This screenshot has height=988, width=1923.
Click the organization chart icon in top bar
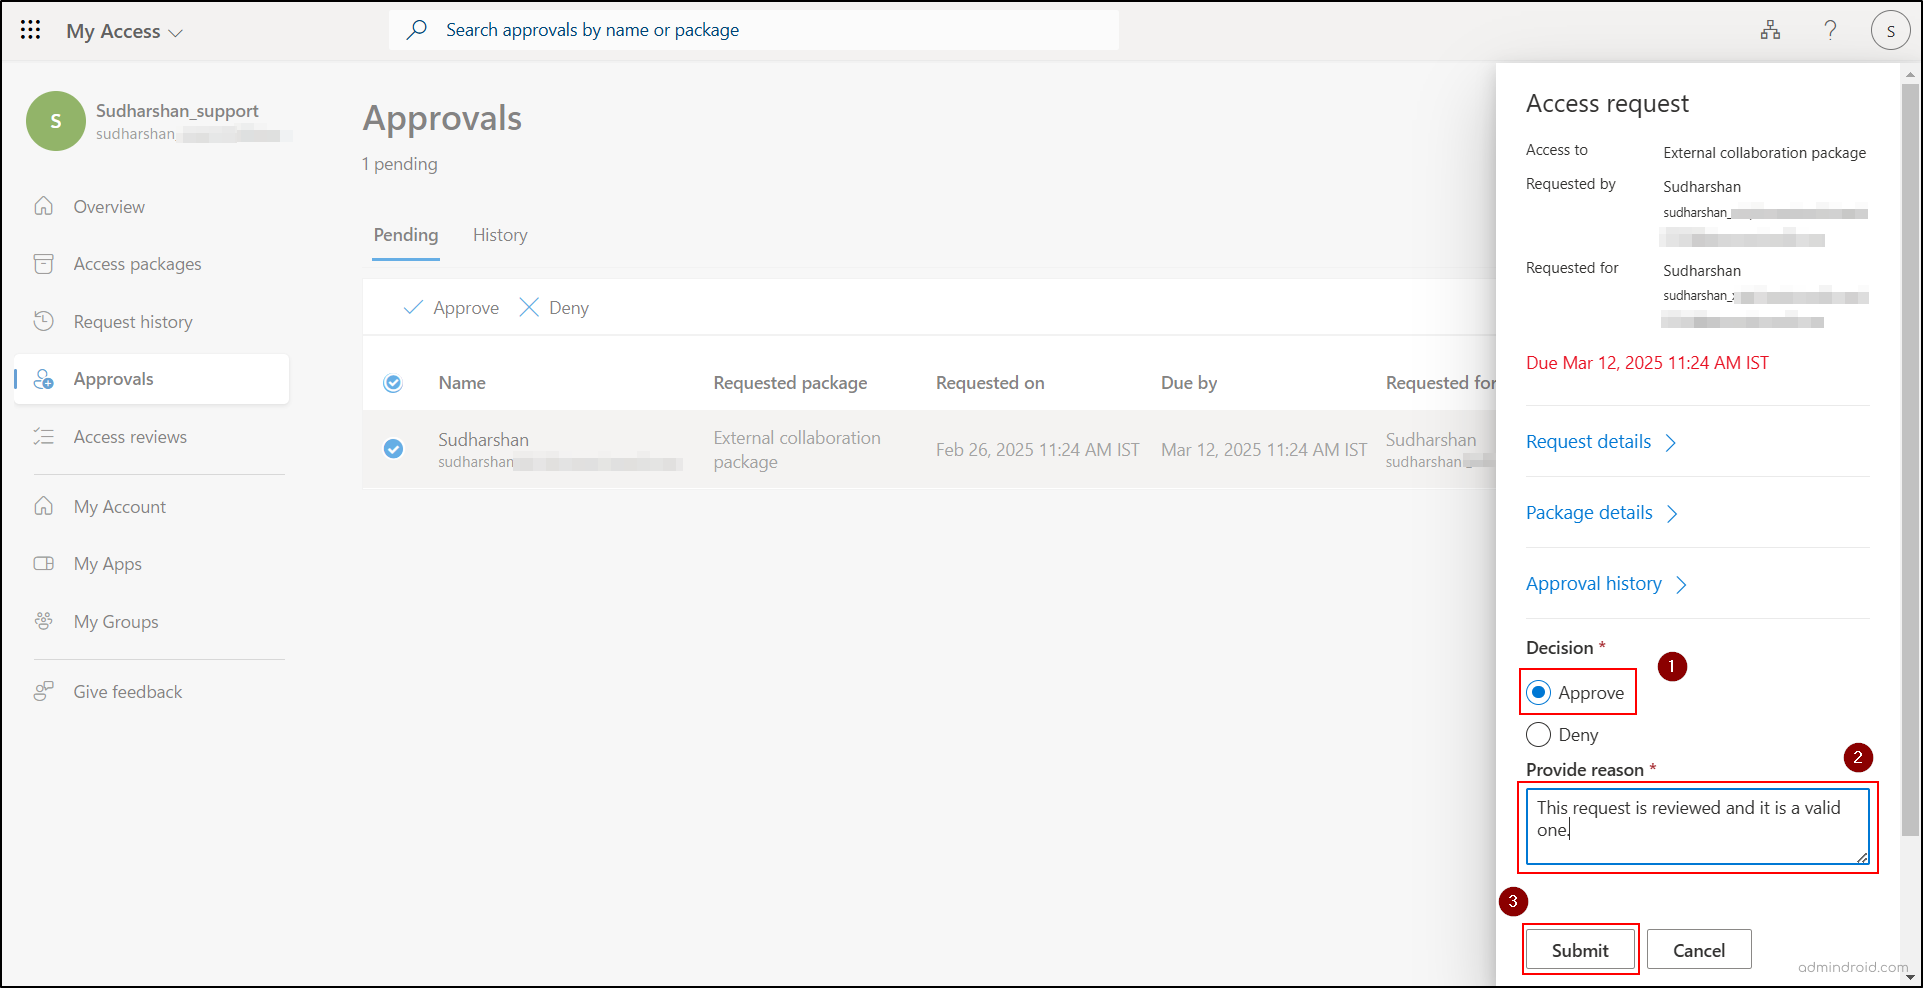click(1770, 30)
